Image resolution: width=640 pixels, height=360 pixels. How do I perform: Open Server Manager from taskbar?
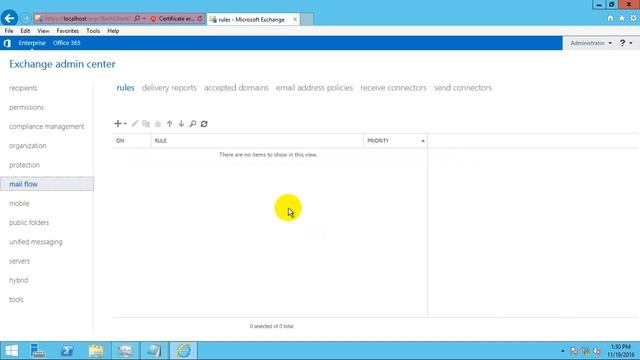tap(38, 351)
